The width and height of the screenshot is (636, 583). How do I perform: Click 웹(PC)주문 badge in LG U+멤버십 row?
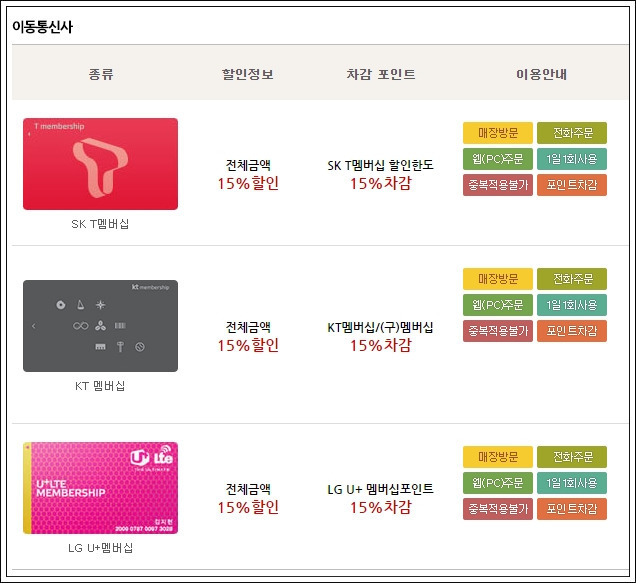(498, 483)
